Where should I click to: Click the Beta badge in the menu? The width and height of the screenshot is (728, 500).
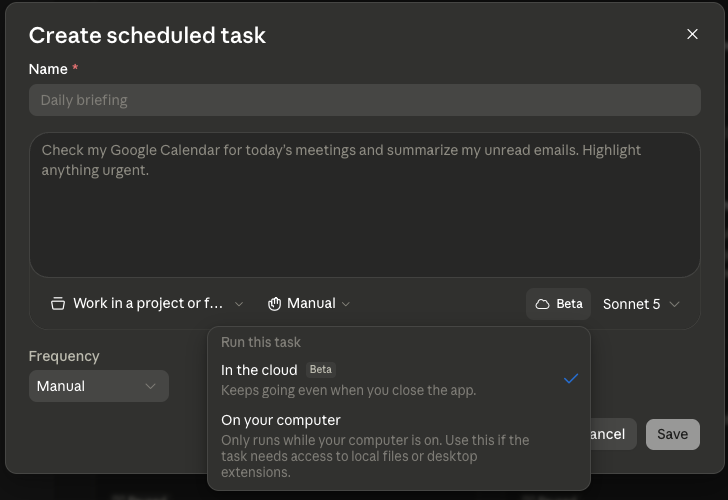point(321,370)
